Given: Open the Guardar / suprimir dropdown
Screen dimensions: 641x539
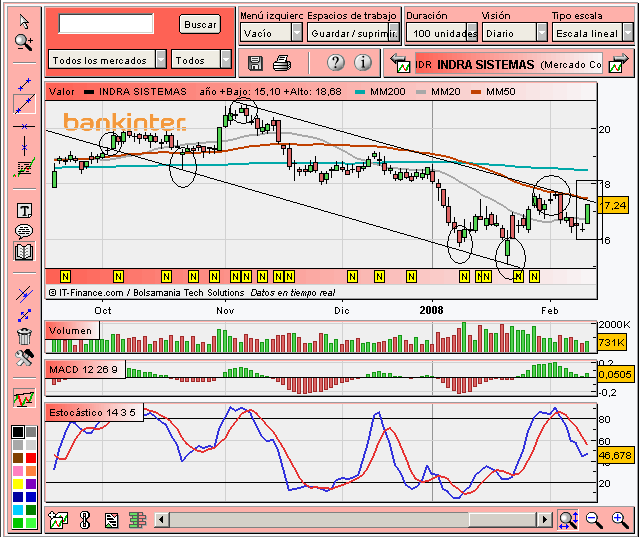Looking at the screenshot, I should 353,33.
